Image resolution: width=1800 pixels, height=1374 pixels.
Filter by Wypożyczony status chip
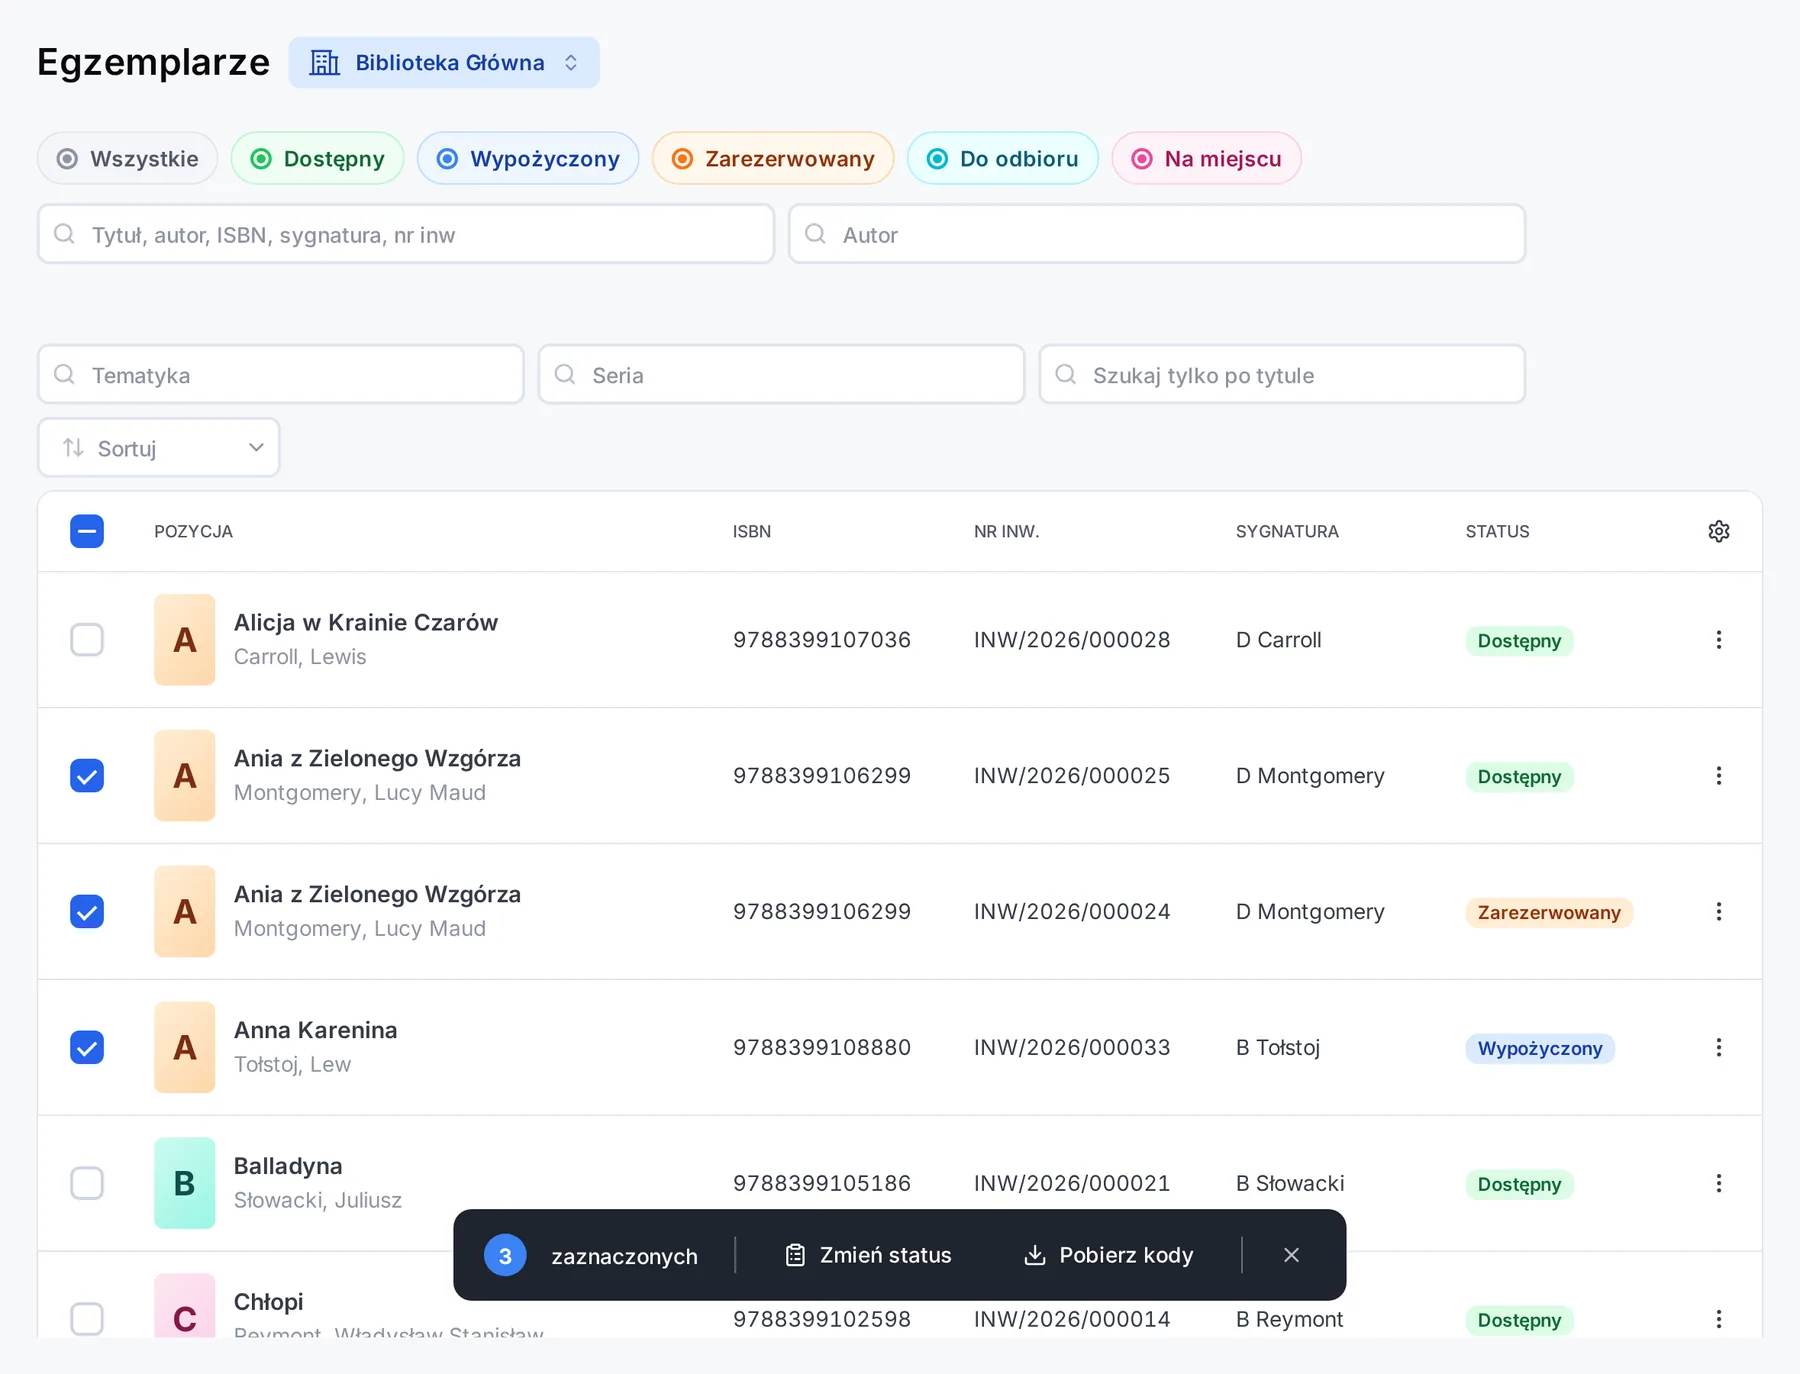pos(528,159)
